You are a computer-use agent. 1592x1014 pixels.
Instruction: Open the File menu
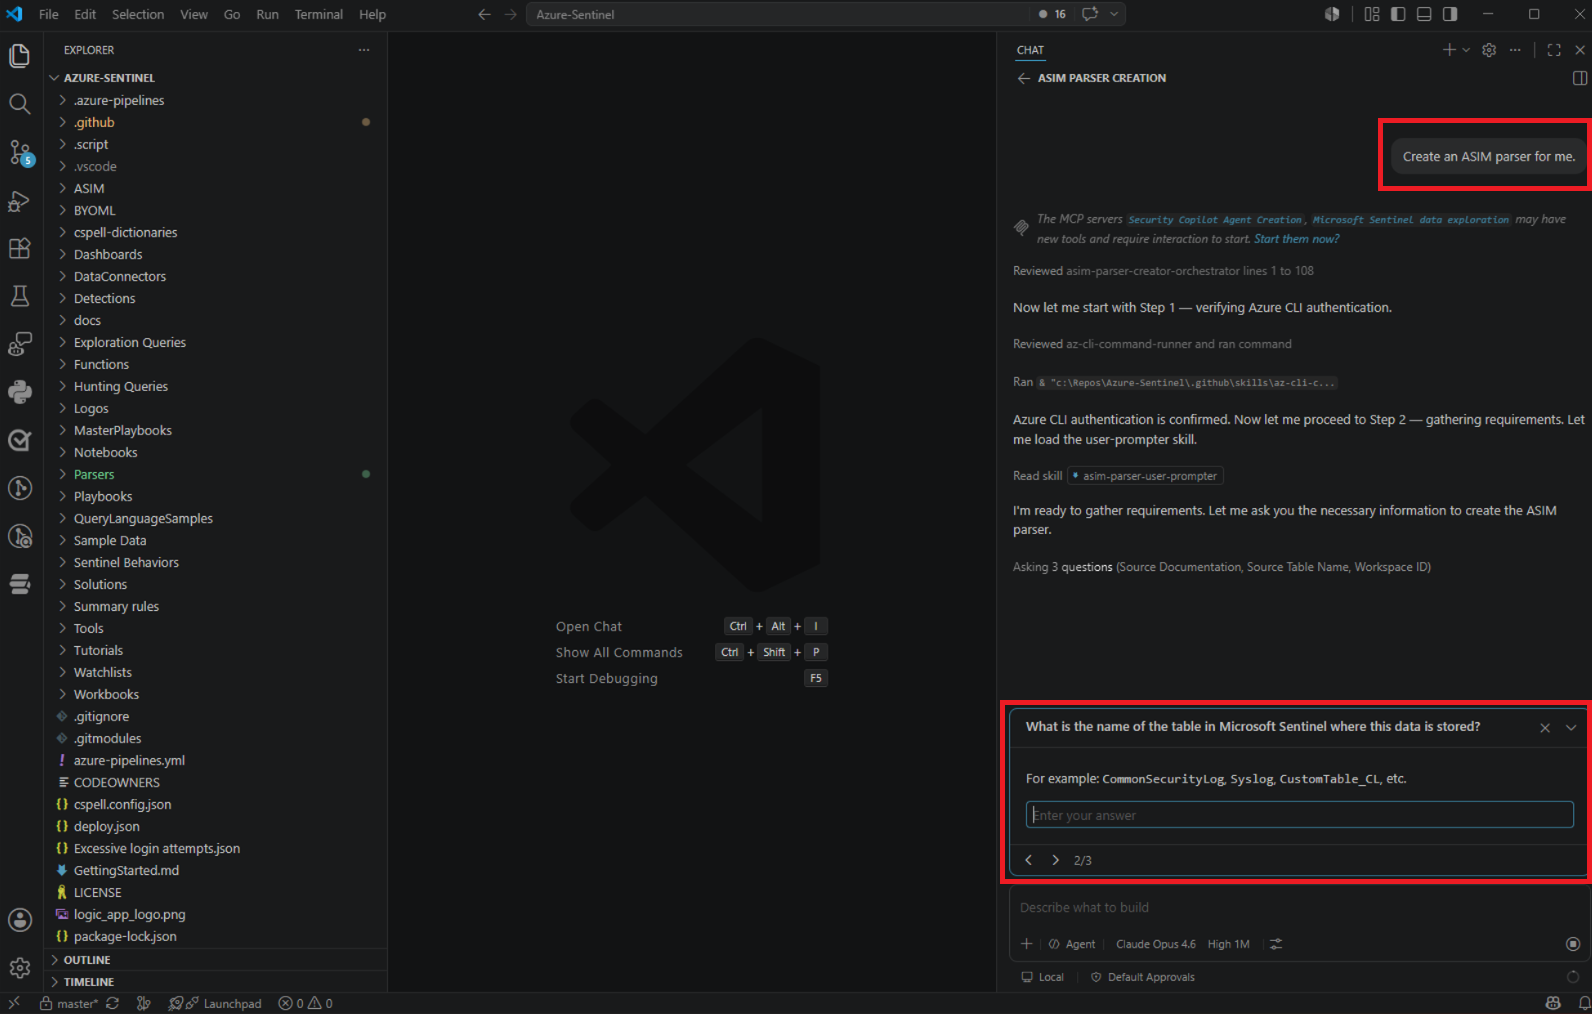click(x=48, y=14)
